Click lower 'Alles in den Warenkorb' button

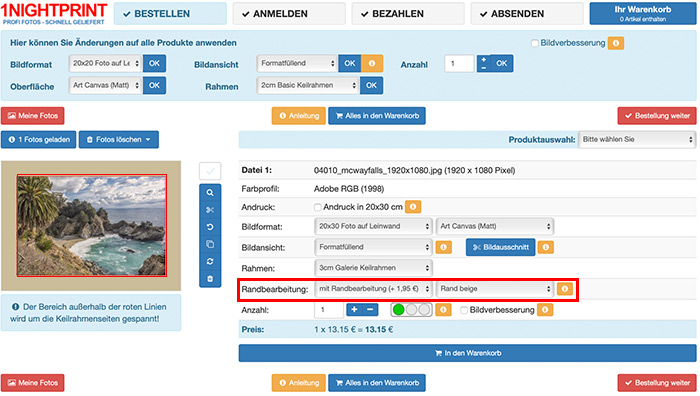(x=377, y=383)
